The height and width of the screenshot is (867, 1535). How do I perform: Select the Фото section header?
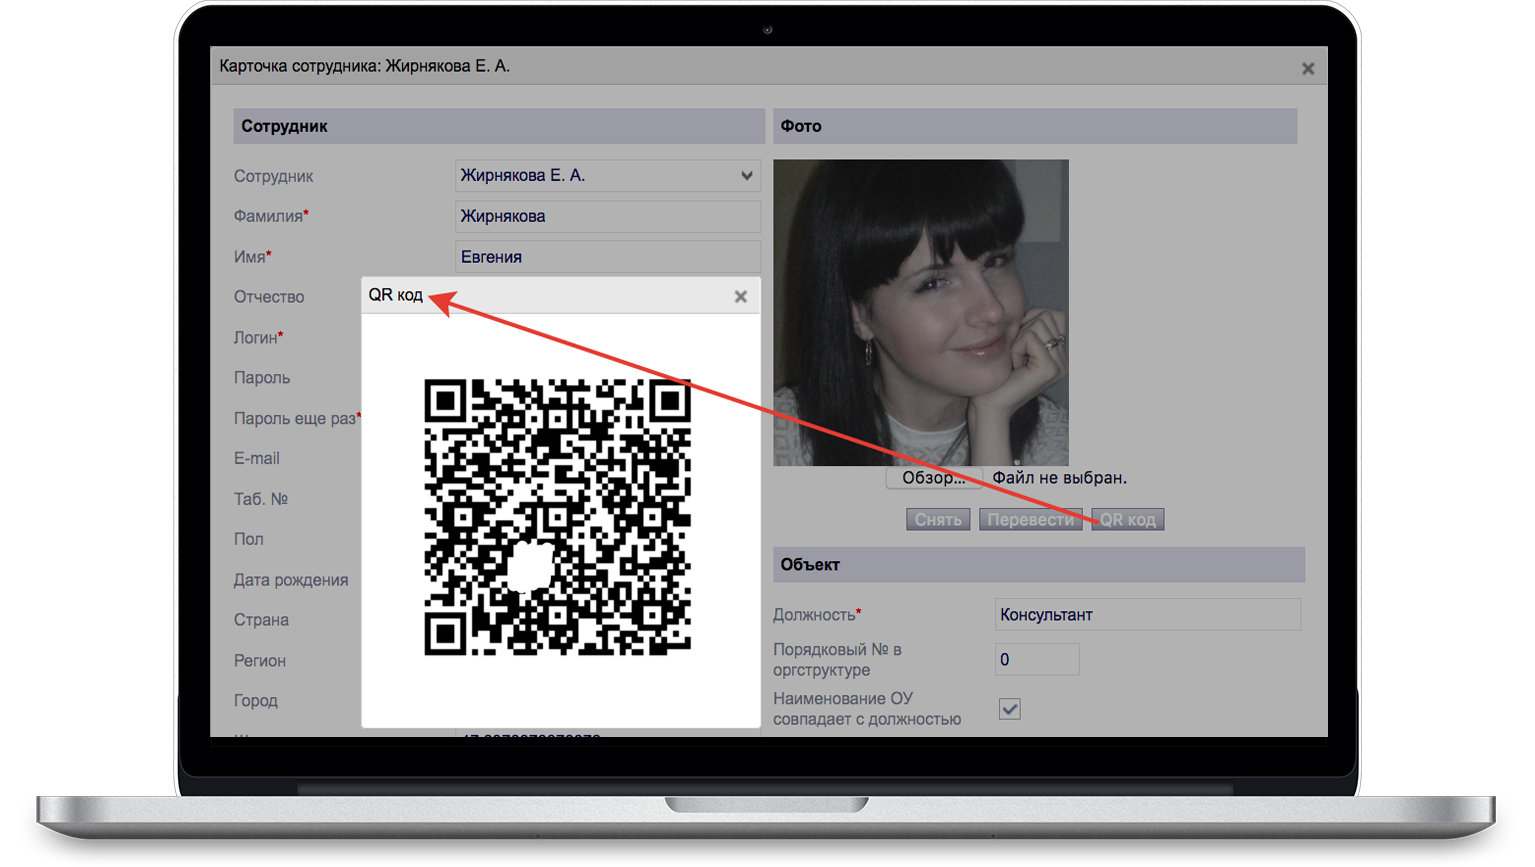click(1034, 127)
